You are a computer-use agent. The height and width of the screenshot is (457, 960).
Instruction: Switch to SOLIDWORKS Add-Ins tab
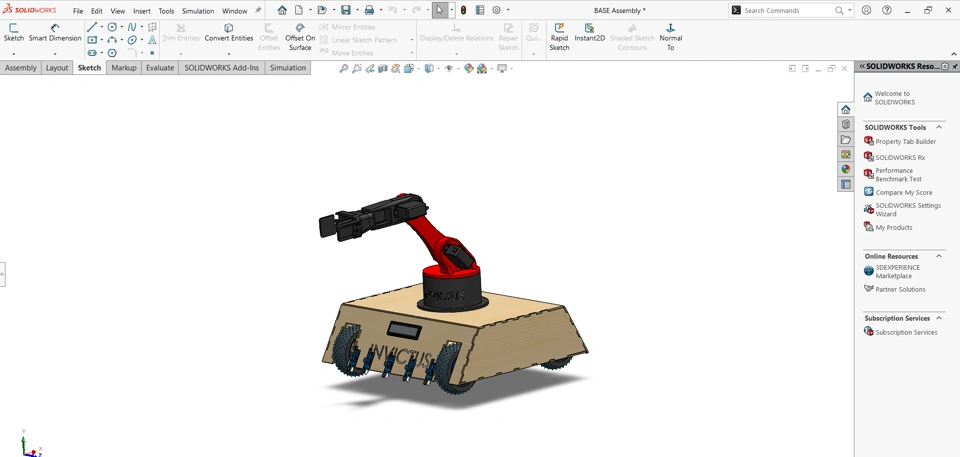(x=222, y=68)
